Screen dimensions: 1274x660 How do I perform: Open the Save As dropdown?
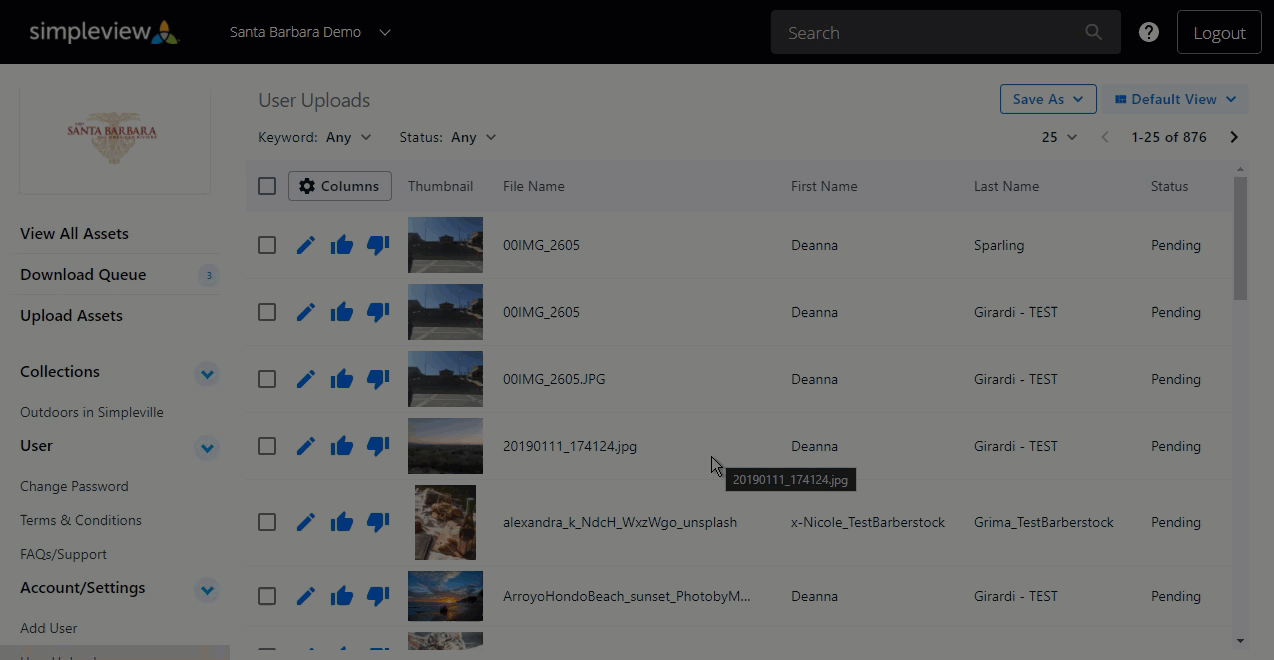(x=1048, y=99)
